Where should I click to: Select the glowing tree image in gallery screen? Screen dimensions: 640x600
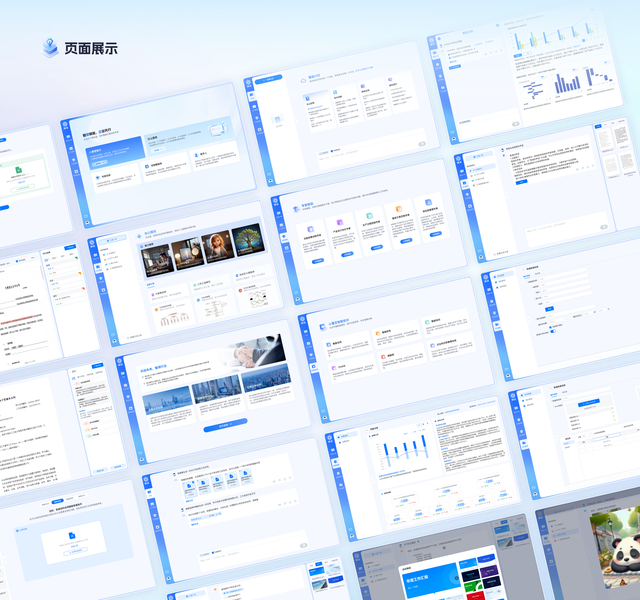(248, 240)
